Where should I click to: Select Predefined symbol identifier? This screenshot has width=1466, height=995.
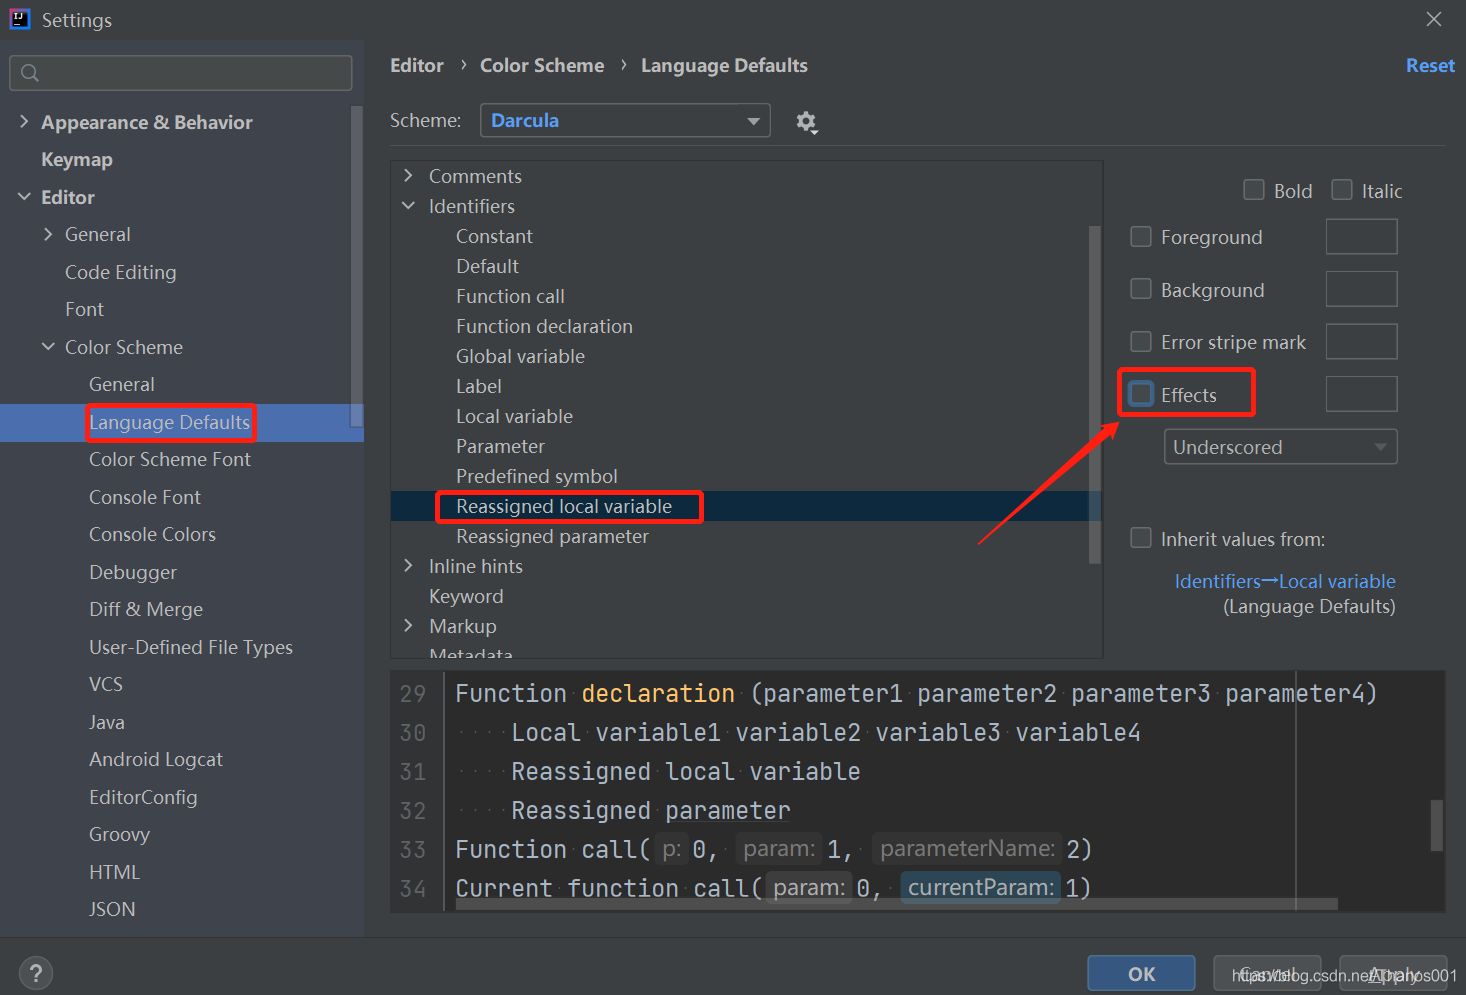537,476
